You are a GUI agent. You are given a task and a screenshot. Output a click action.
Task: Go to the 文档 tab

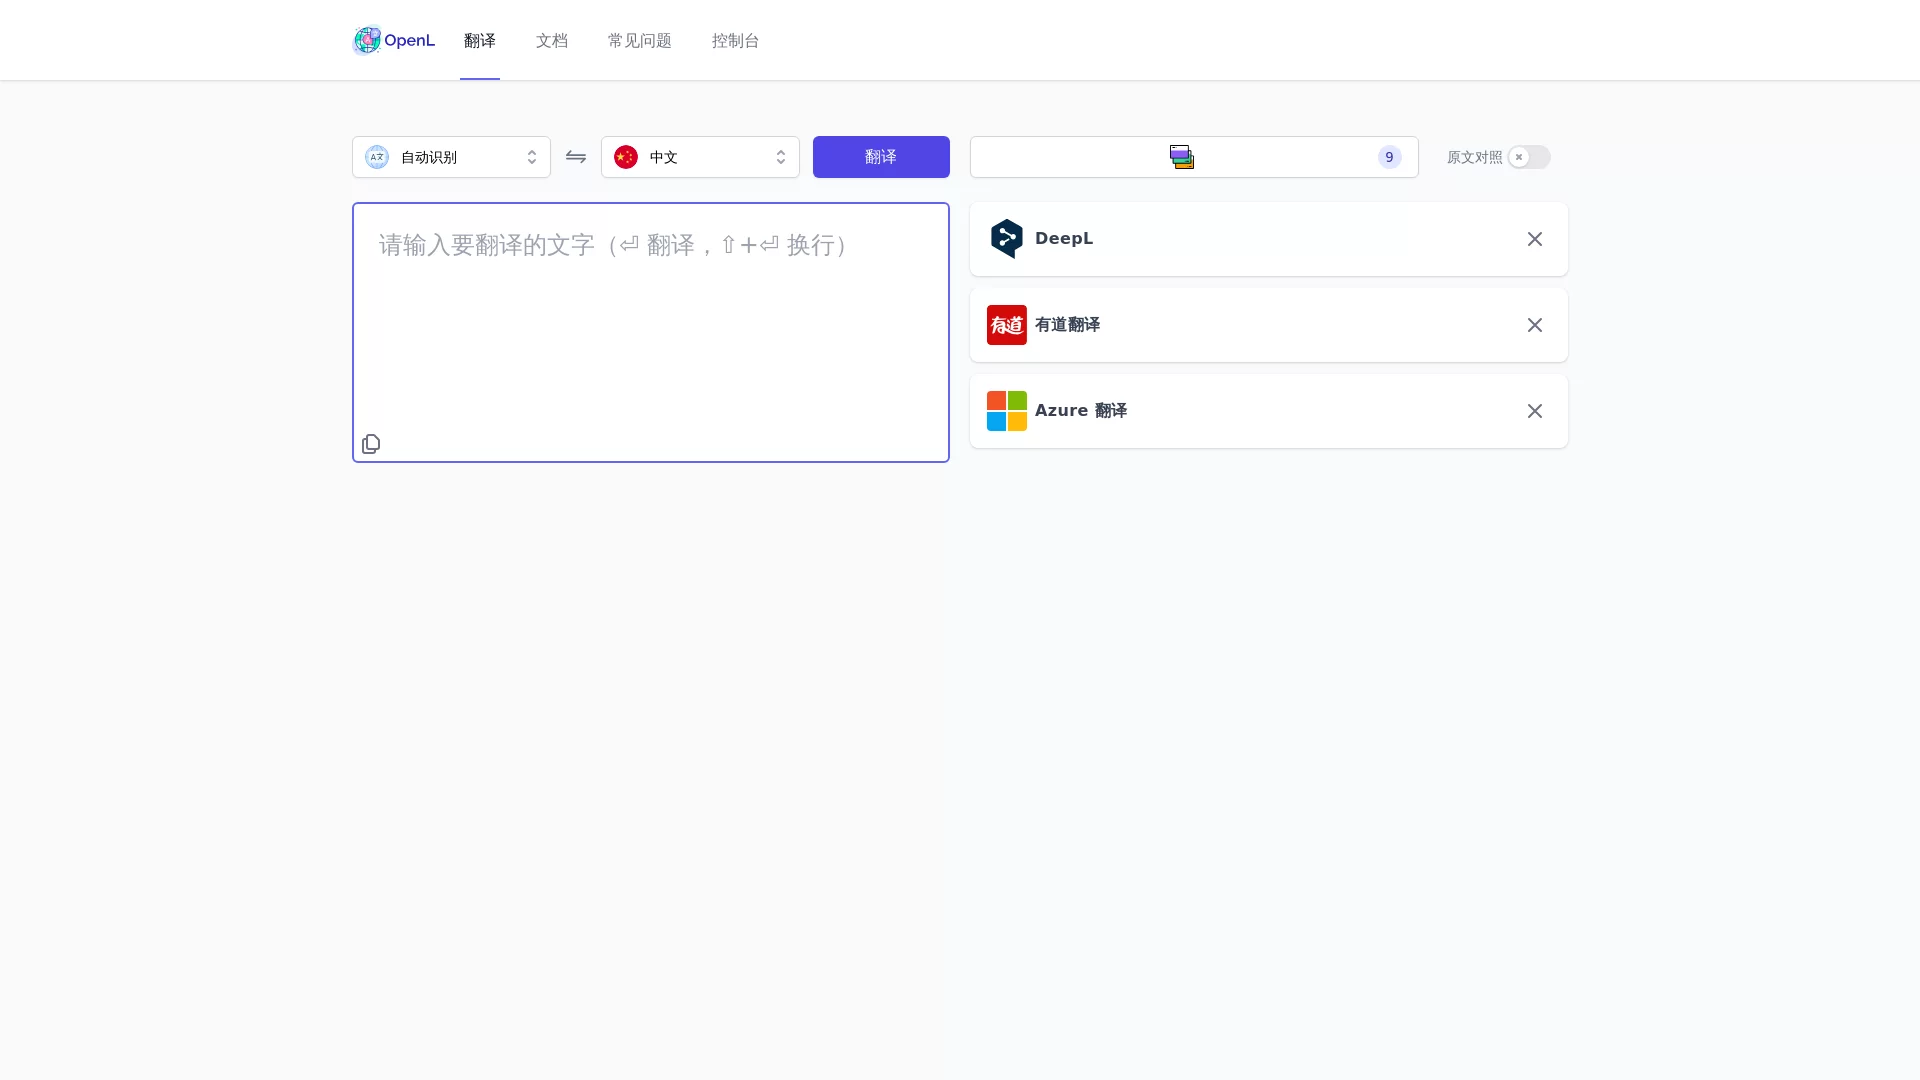552,41
